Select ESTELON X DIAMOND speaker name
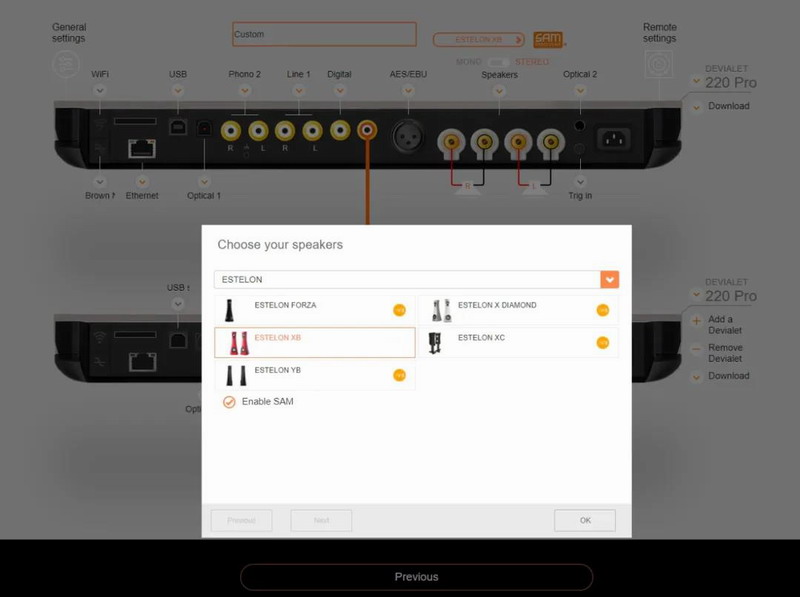Viewport: 800px width, 597px height. [x=497, y=305]
